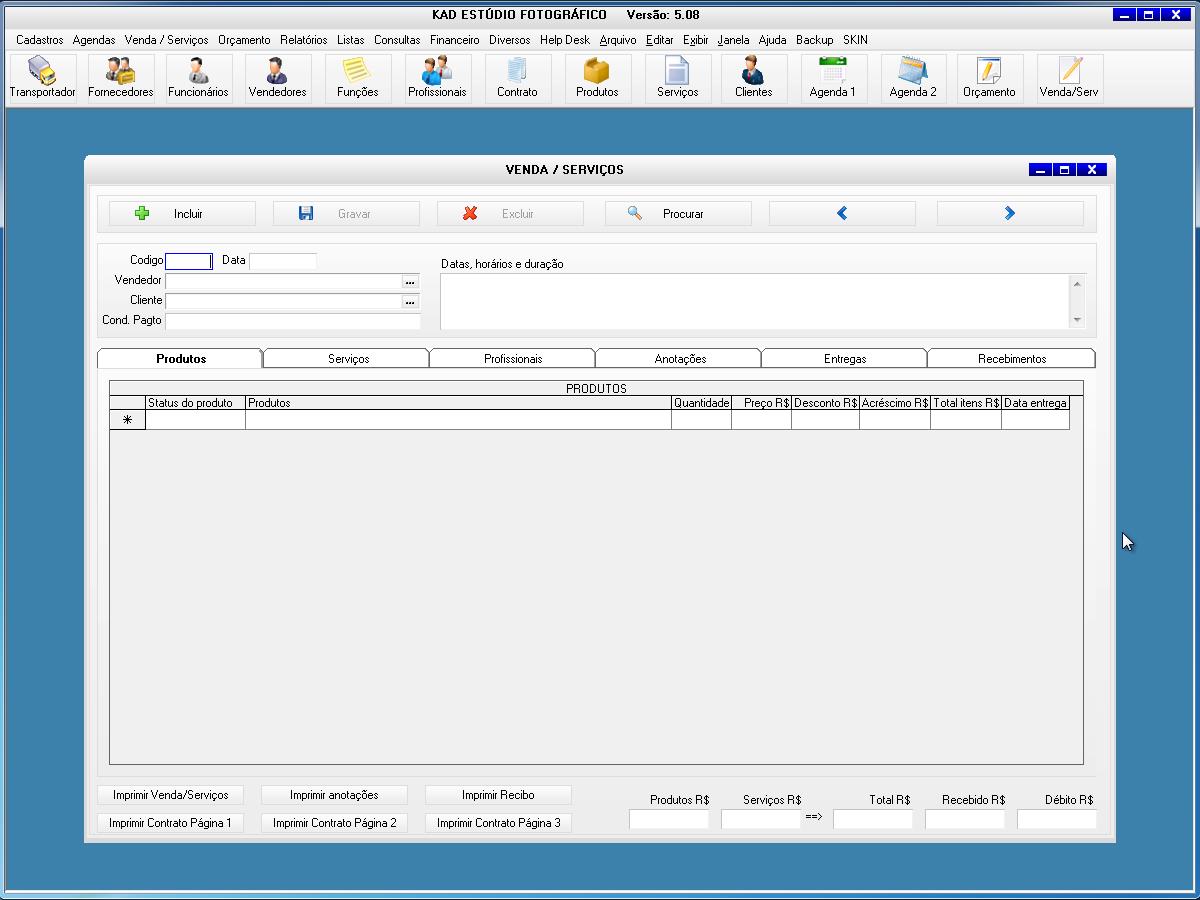Screen dimensions: 1200x900
Task: Click the Imprimir anotações button
Action: [334, 795]
